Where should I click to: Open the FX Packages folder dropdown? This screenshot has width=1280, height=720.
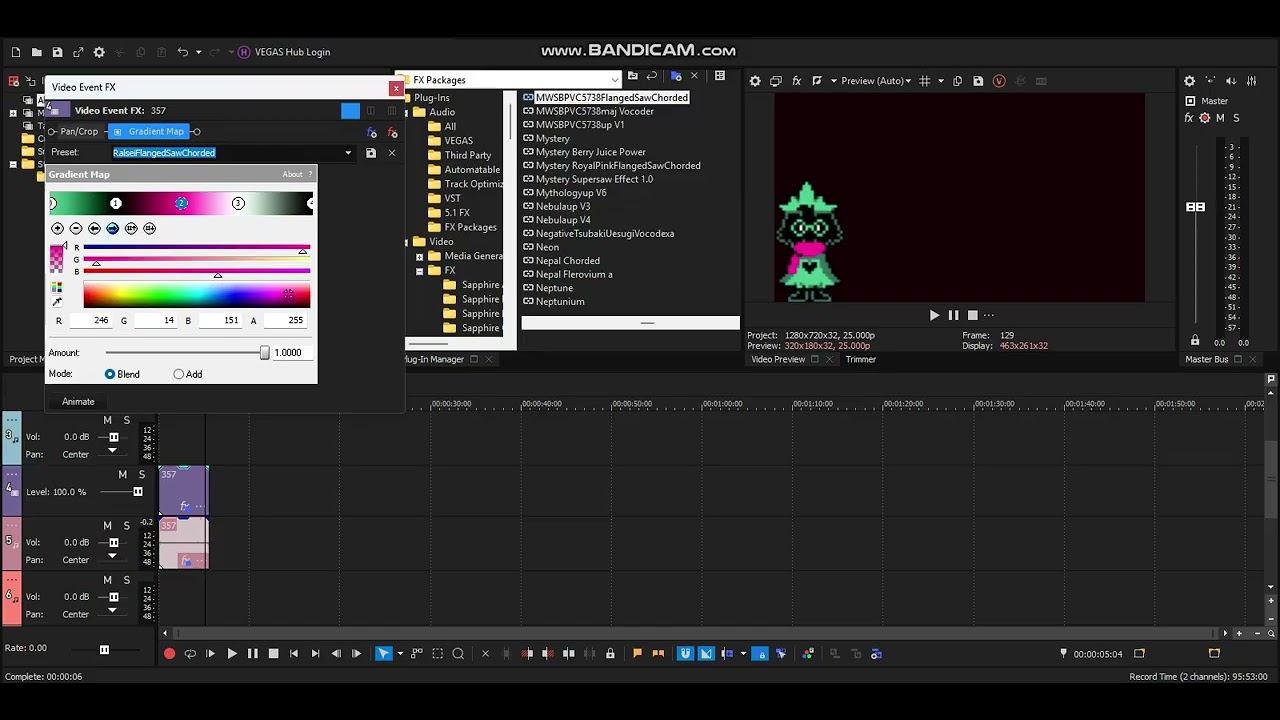[614, 80]
